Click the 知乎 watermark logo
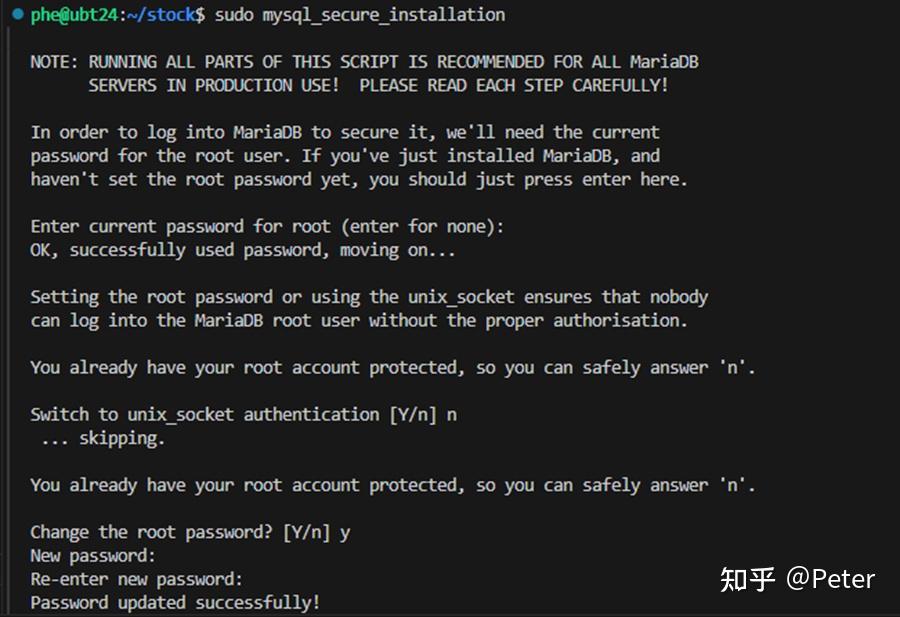Screen dimensions: 900x617 (x=747, y=579)
